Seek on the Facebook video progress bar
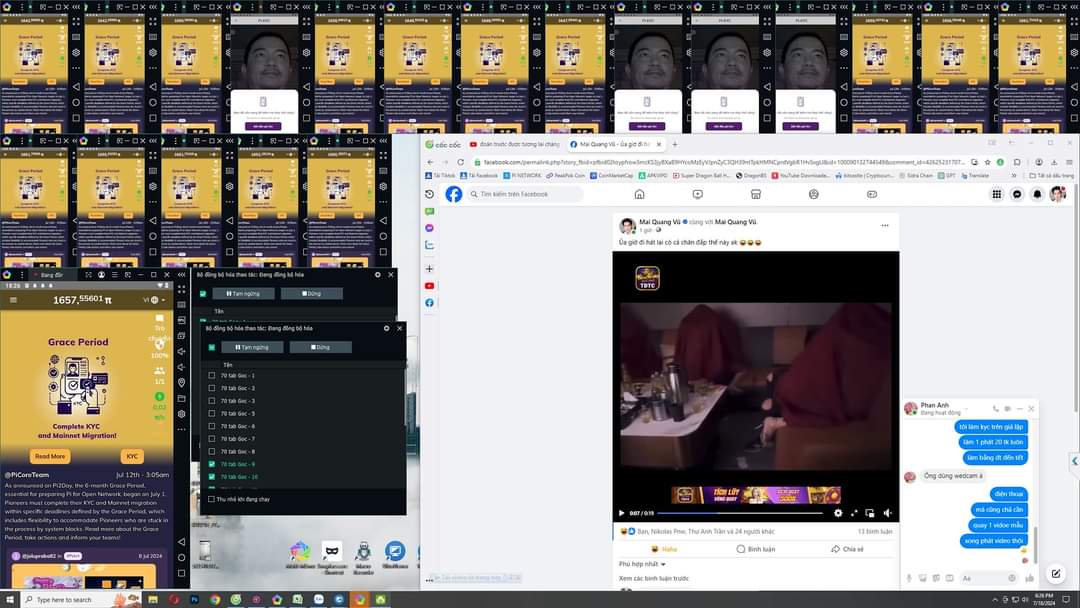 [x=740, y=513]
